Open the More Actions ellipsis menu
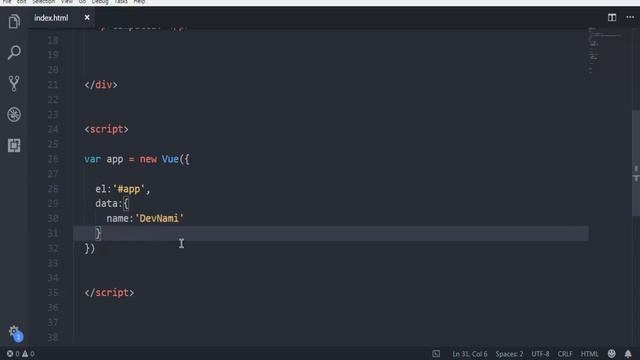 [x=630, y=18]
